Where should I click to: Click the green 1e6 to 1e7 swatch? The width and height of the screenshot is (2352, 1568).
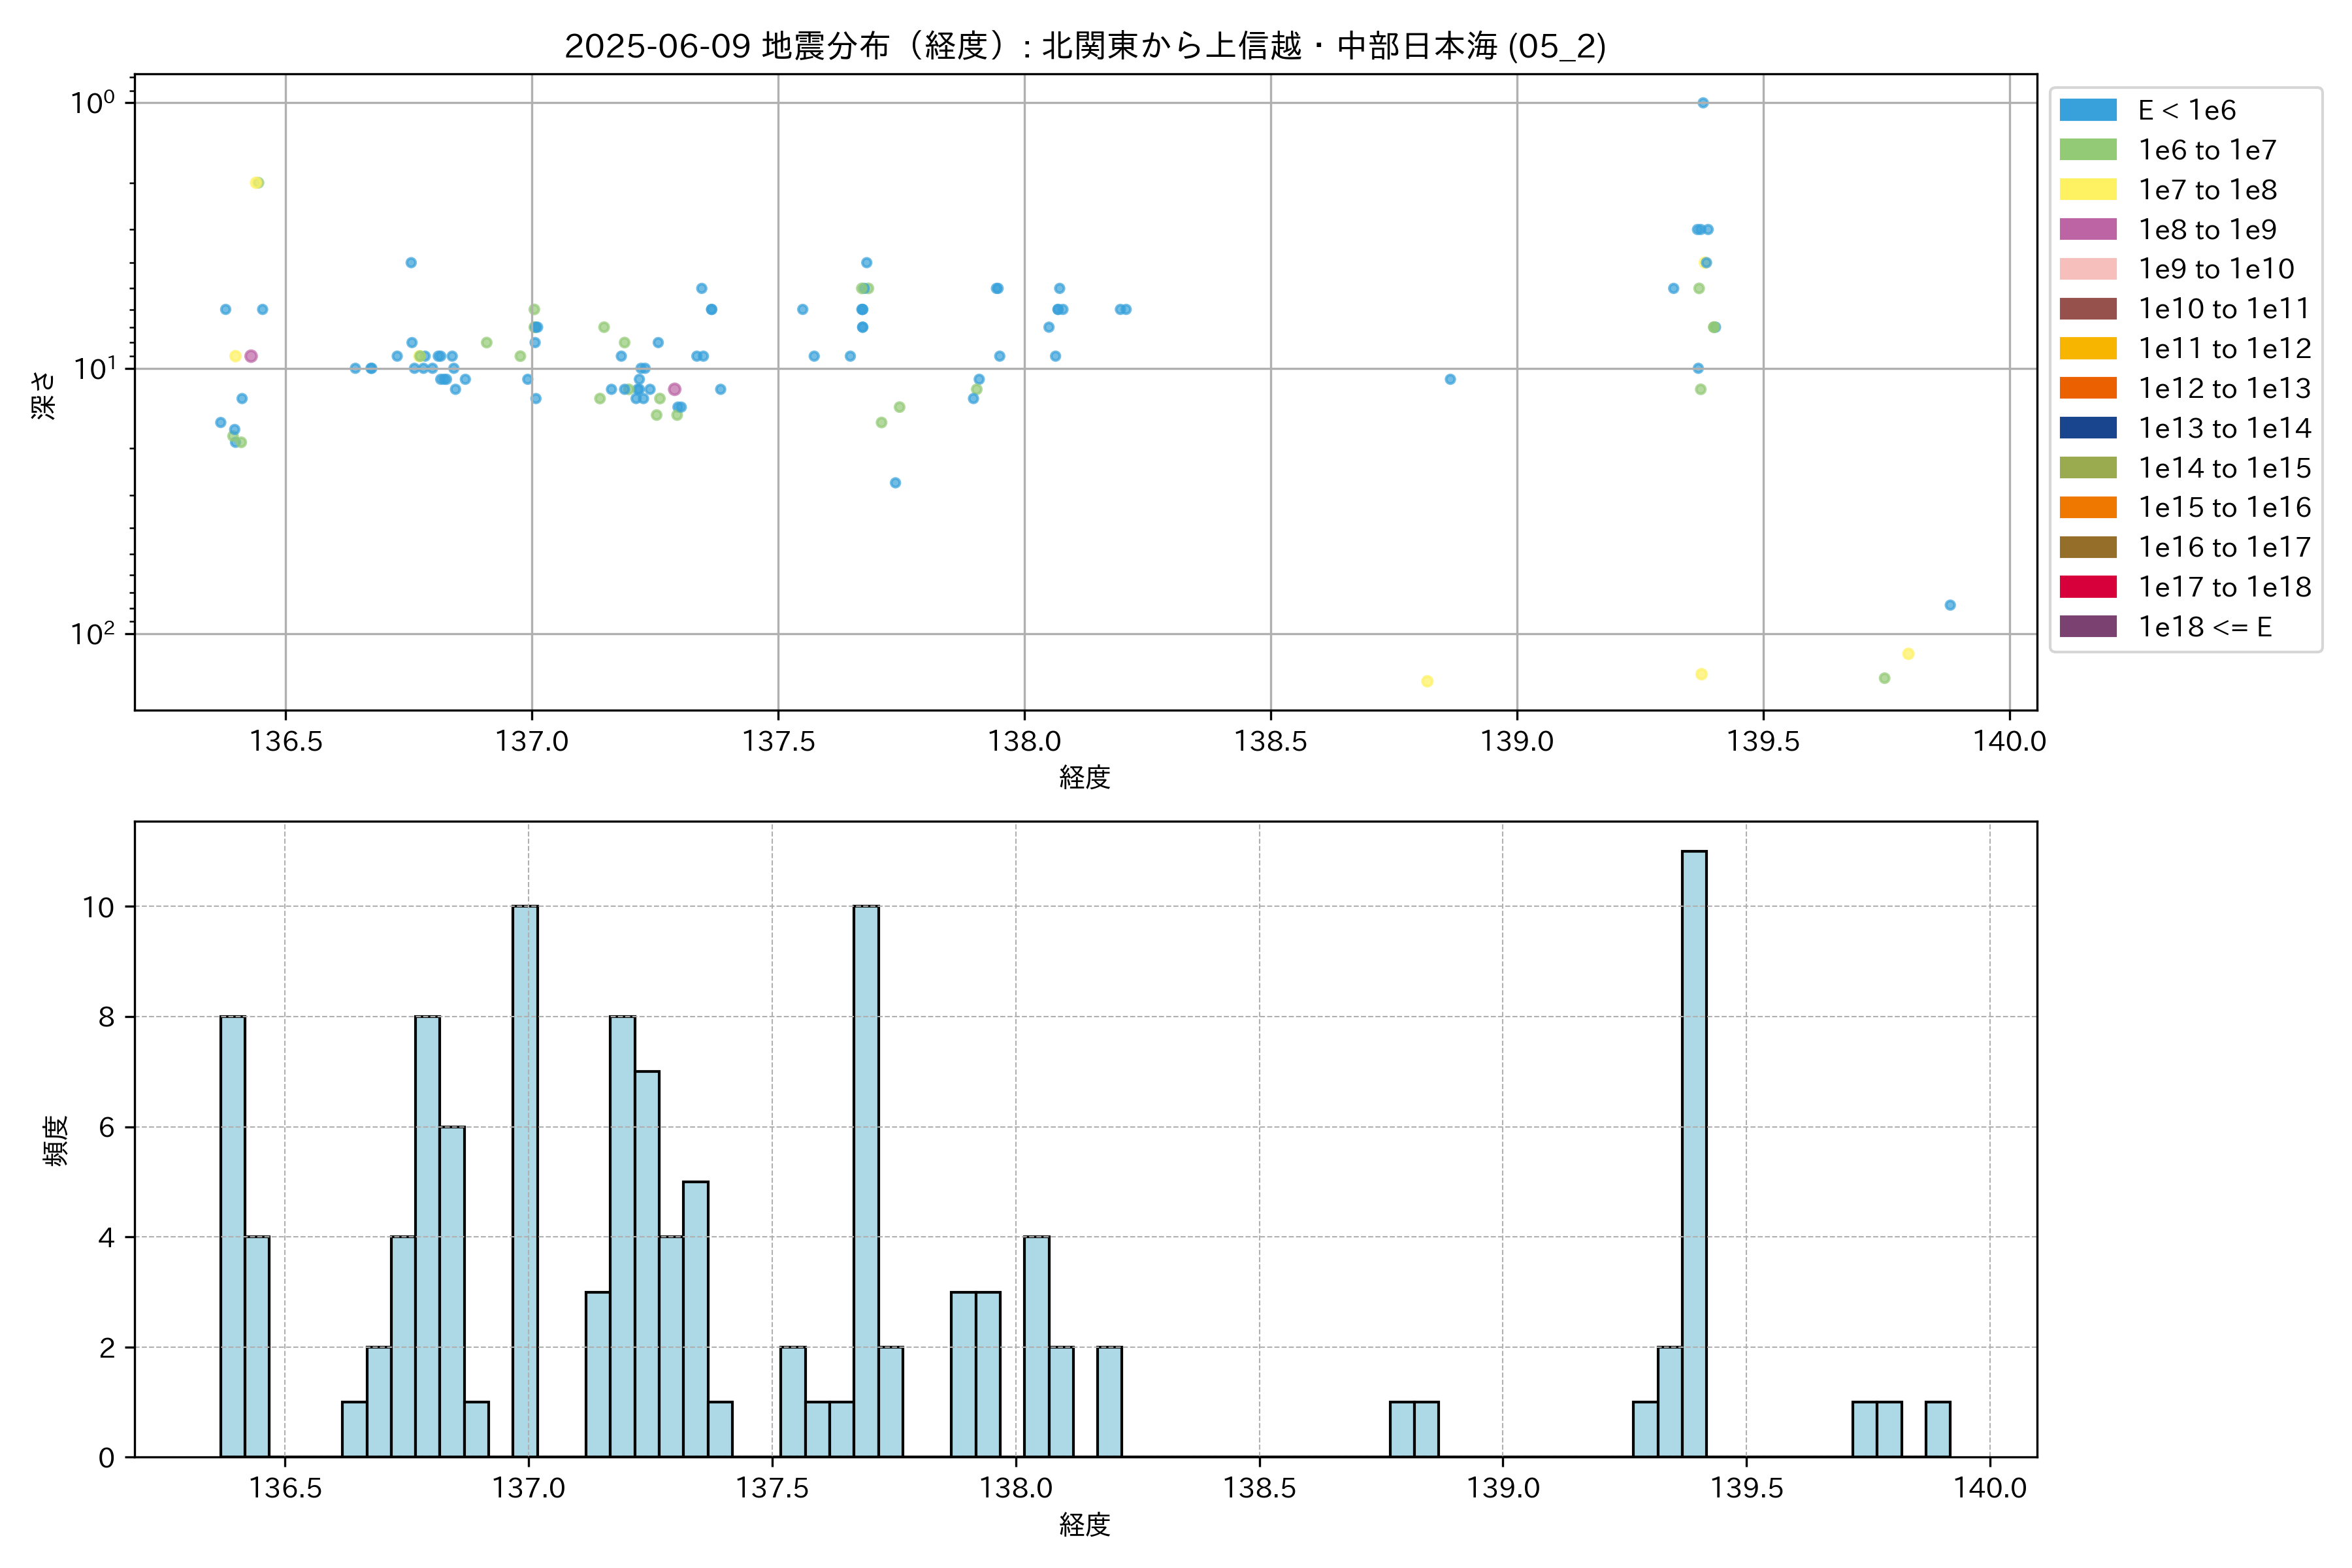pyautogui.click(x=2088, y=150)
